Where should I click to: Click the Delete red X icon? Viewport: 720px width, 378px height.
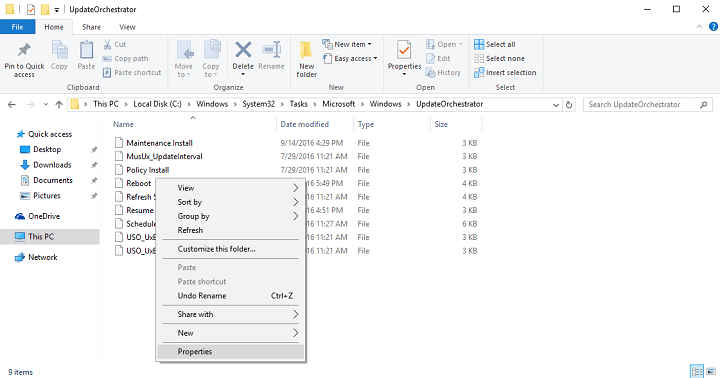click(243, 50)
